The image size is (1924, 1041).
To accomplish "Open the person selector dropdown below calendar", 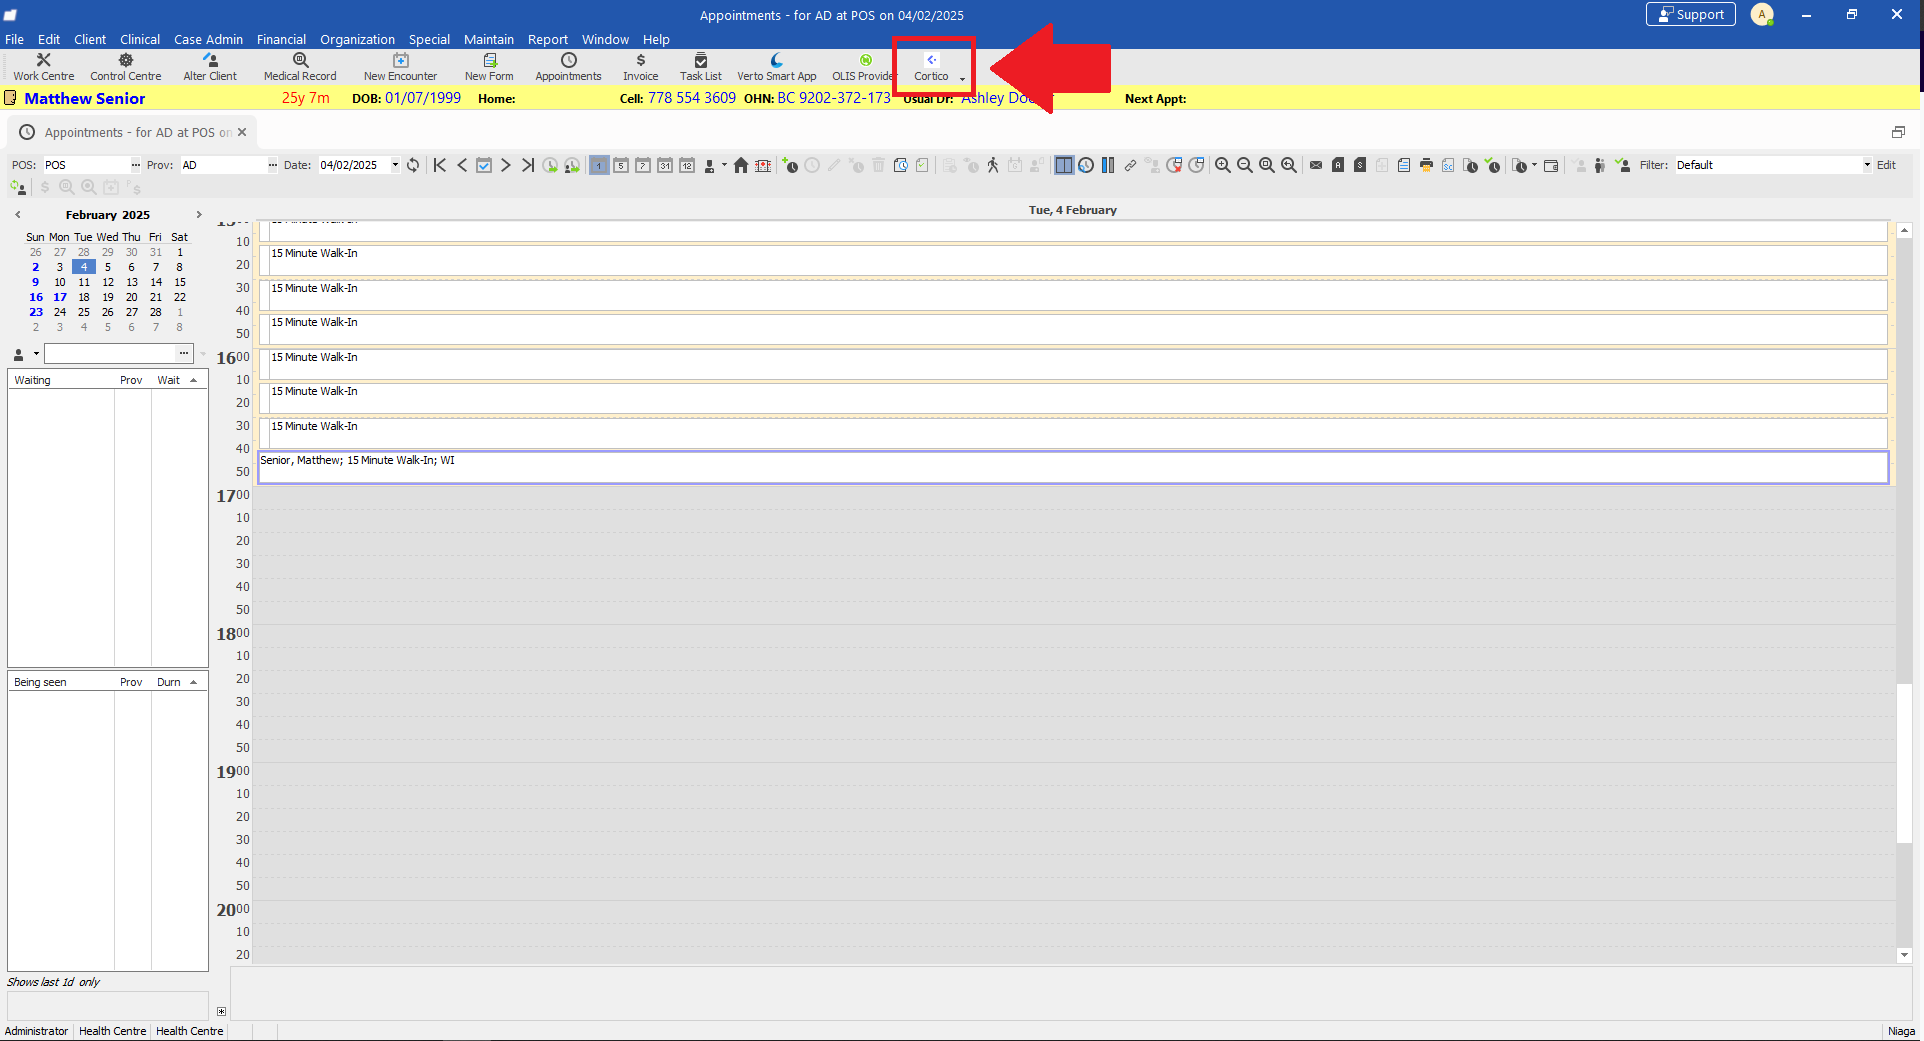I will pos(36,354).
